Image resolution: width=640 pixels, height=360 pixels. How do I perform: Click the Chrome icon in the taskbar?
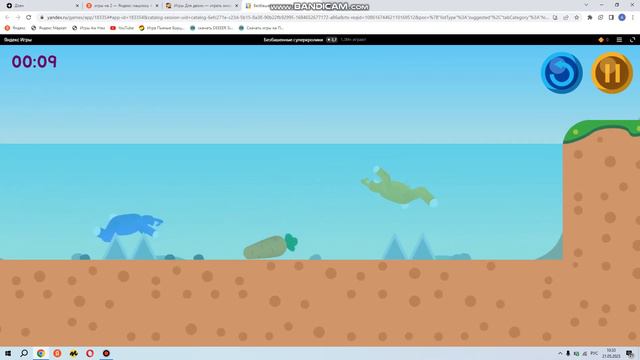41,353
